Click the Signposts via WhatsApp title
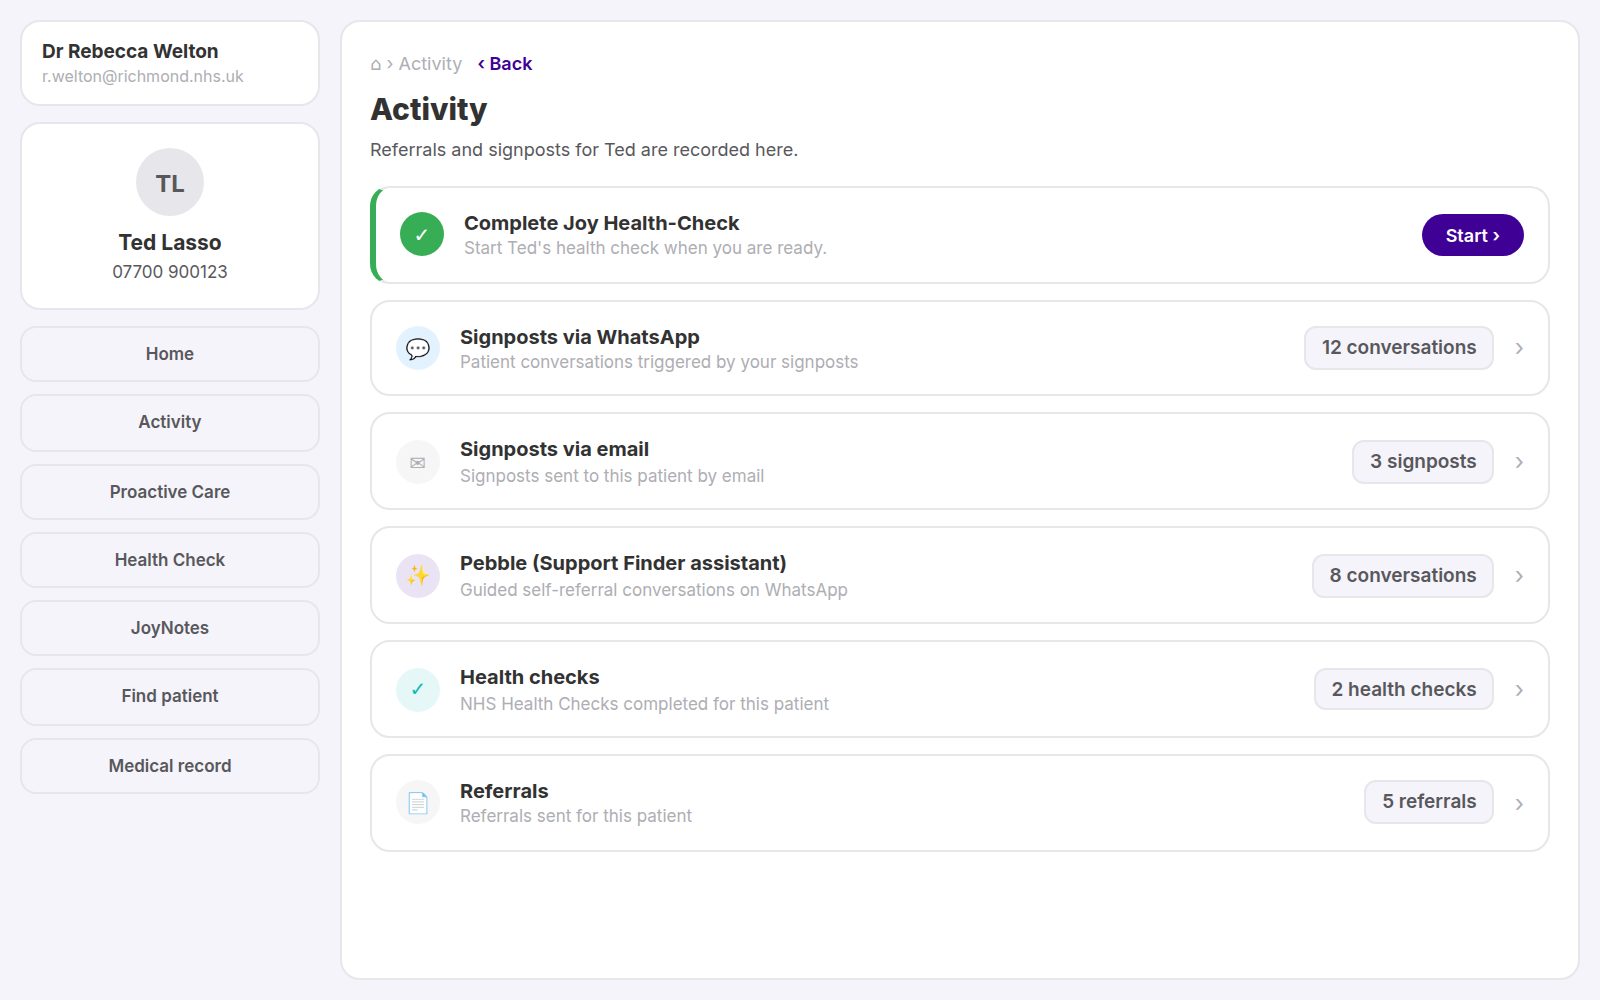This screenshot has height=1000, width=1600. 580,337
